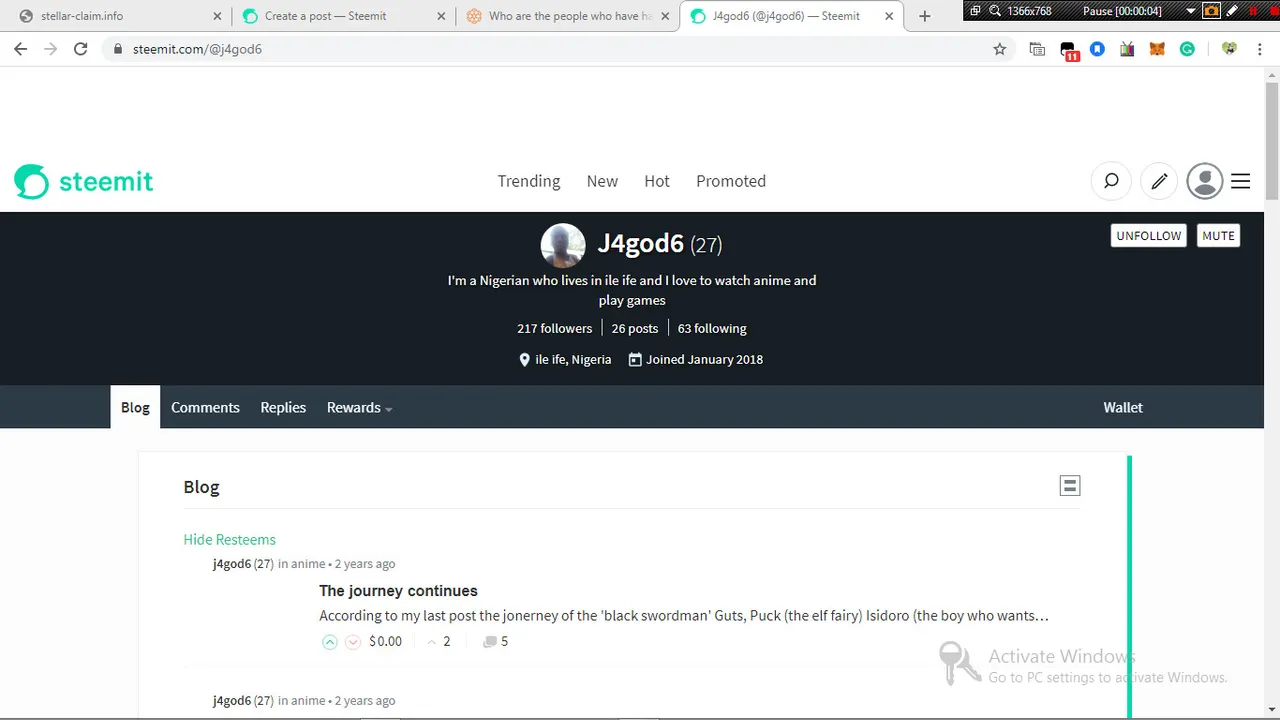Go back to previous page
Screen dimensions: 1280x720
21,49
